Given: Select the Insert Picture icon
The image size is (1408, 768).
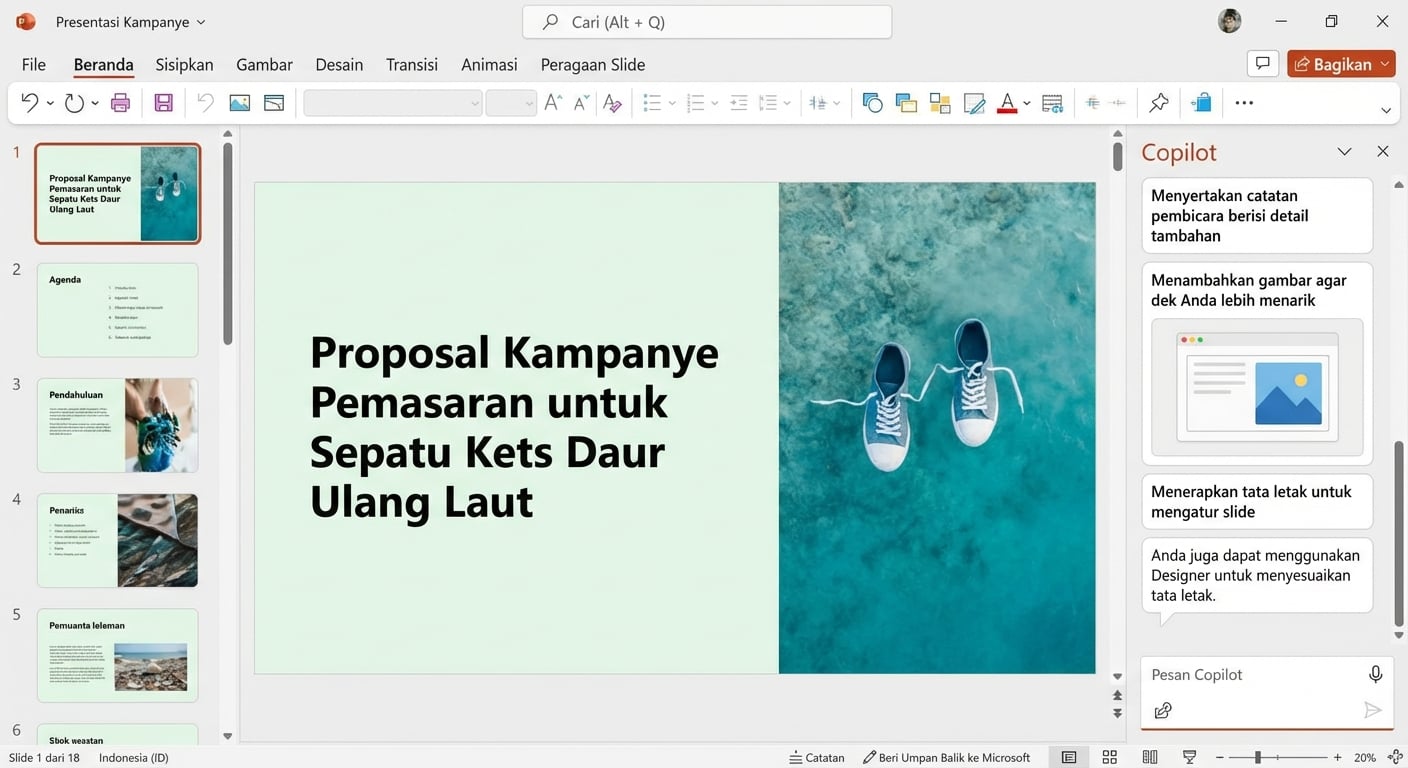Looking at the screenshot, I should tap(238, 102).
